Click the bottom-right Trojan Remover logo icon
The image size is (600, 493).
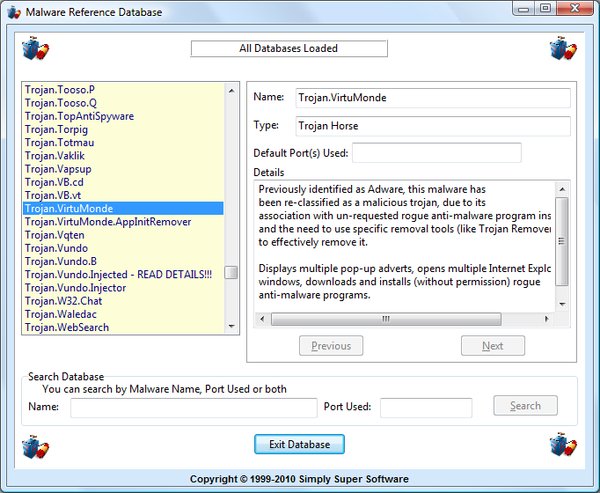click(562, 446)
